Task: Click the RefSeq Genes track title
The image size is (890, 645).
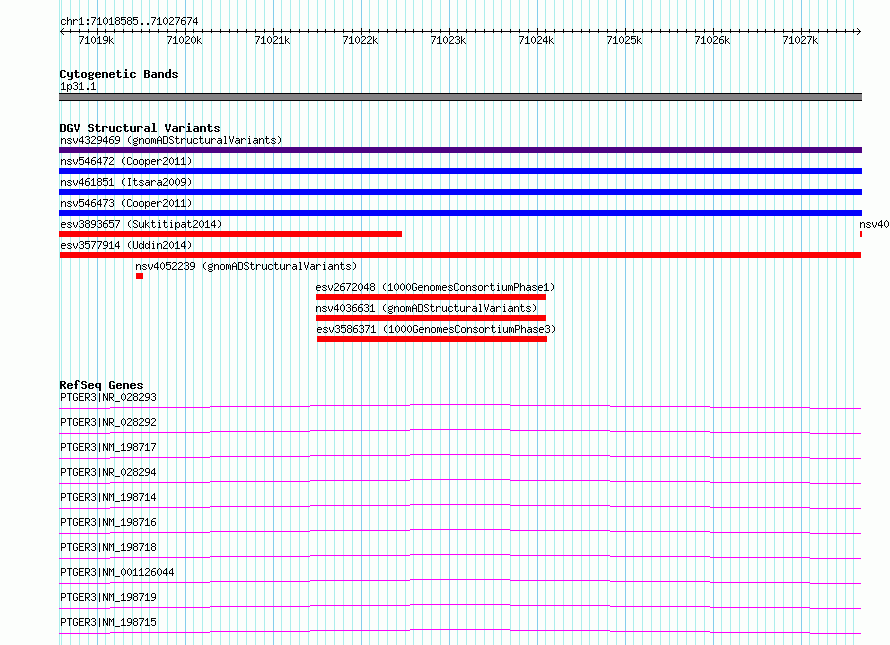Action: point(101,385)
